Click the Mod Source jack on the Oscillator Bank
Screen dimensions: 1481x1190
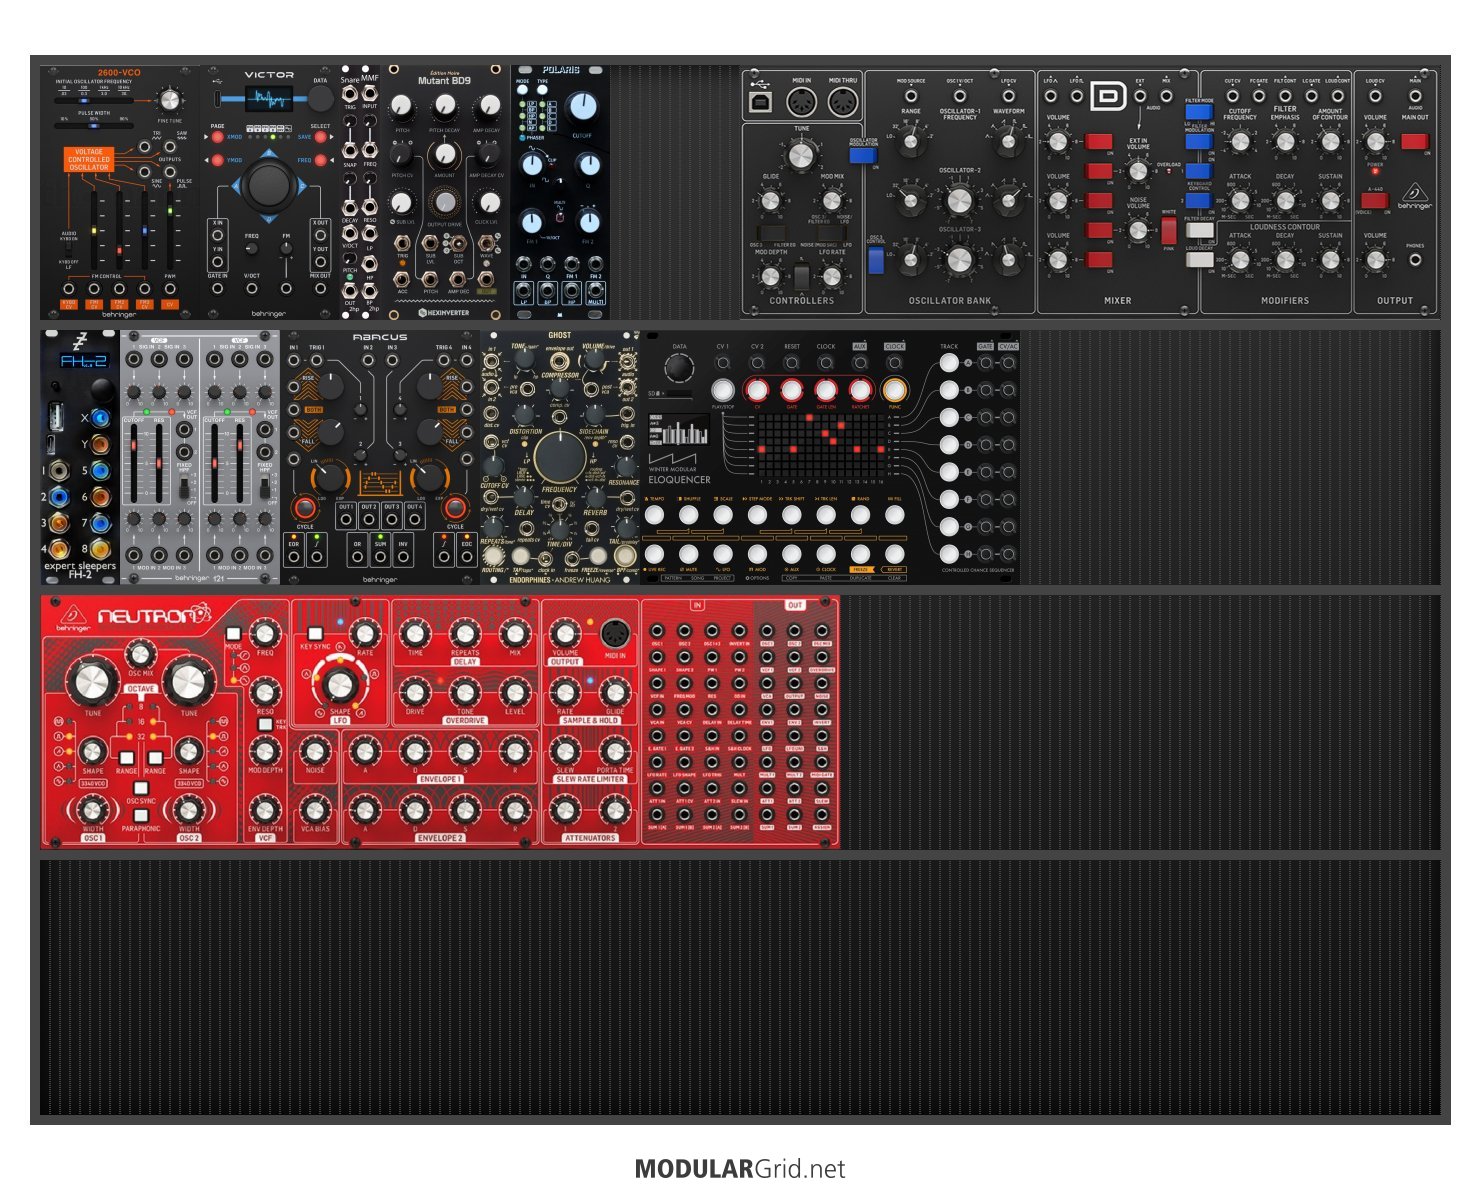pos(910,97)
